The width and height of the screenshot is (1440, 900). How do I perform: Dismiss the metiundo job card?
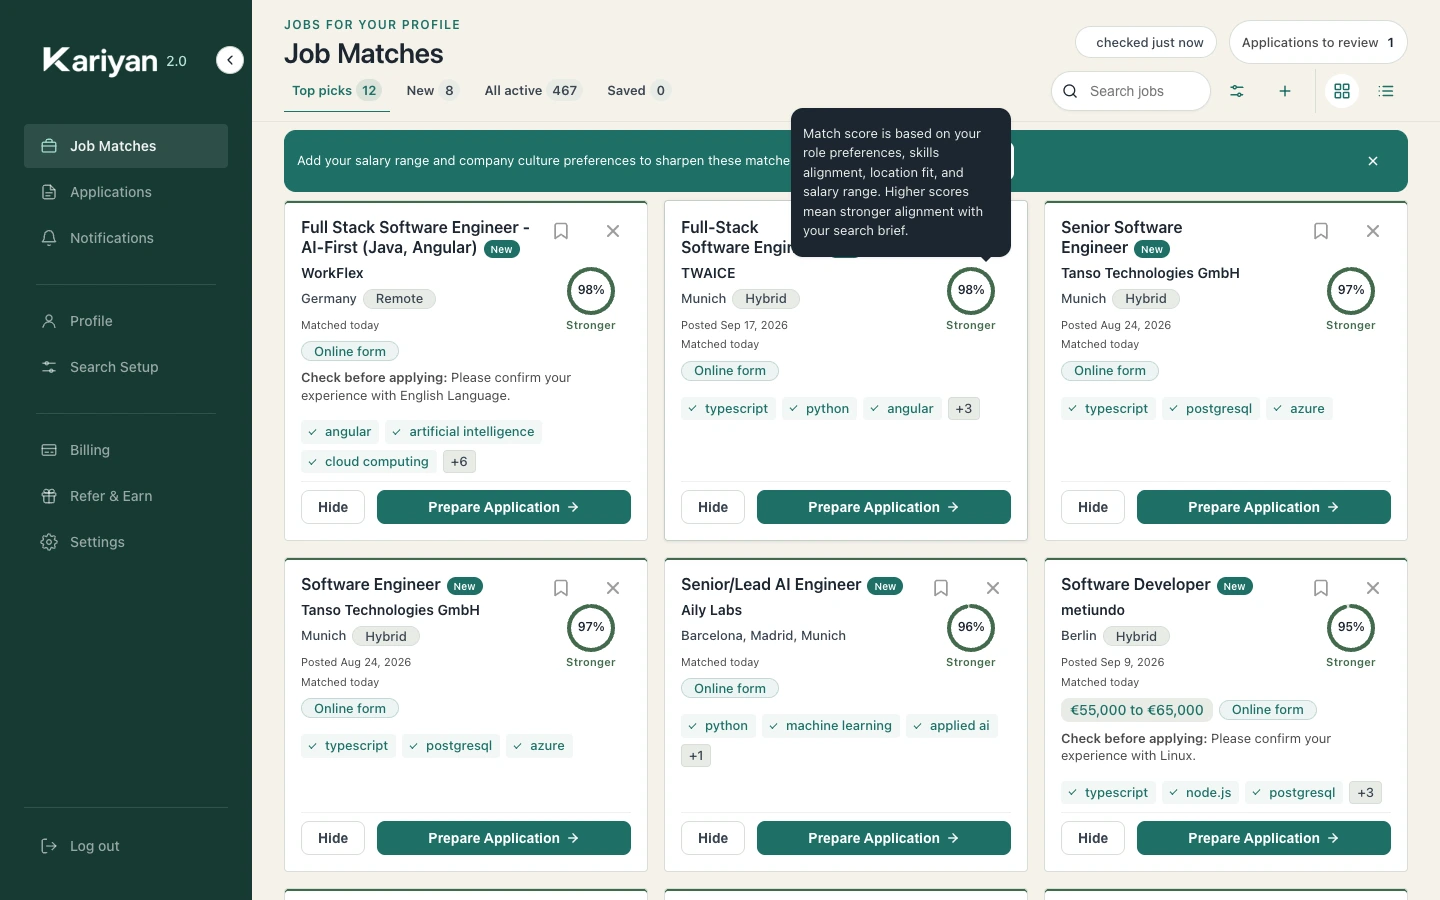[x=1373, y=588]
